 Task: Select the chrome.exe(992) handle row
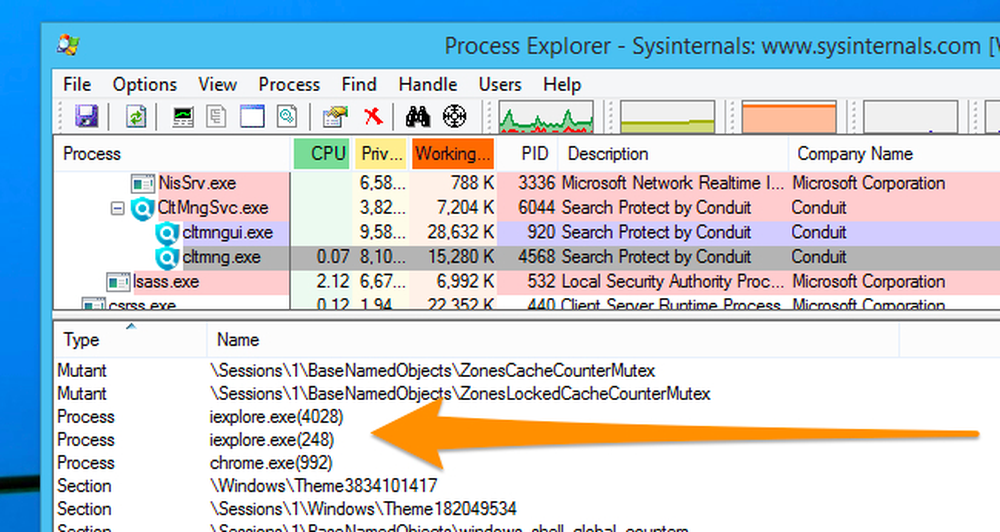(527, 462)
